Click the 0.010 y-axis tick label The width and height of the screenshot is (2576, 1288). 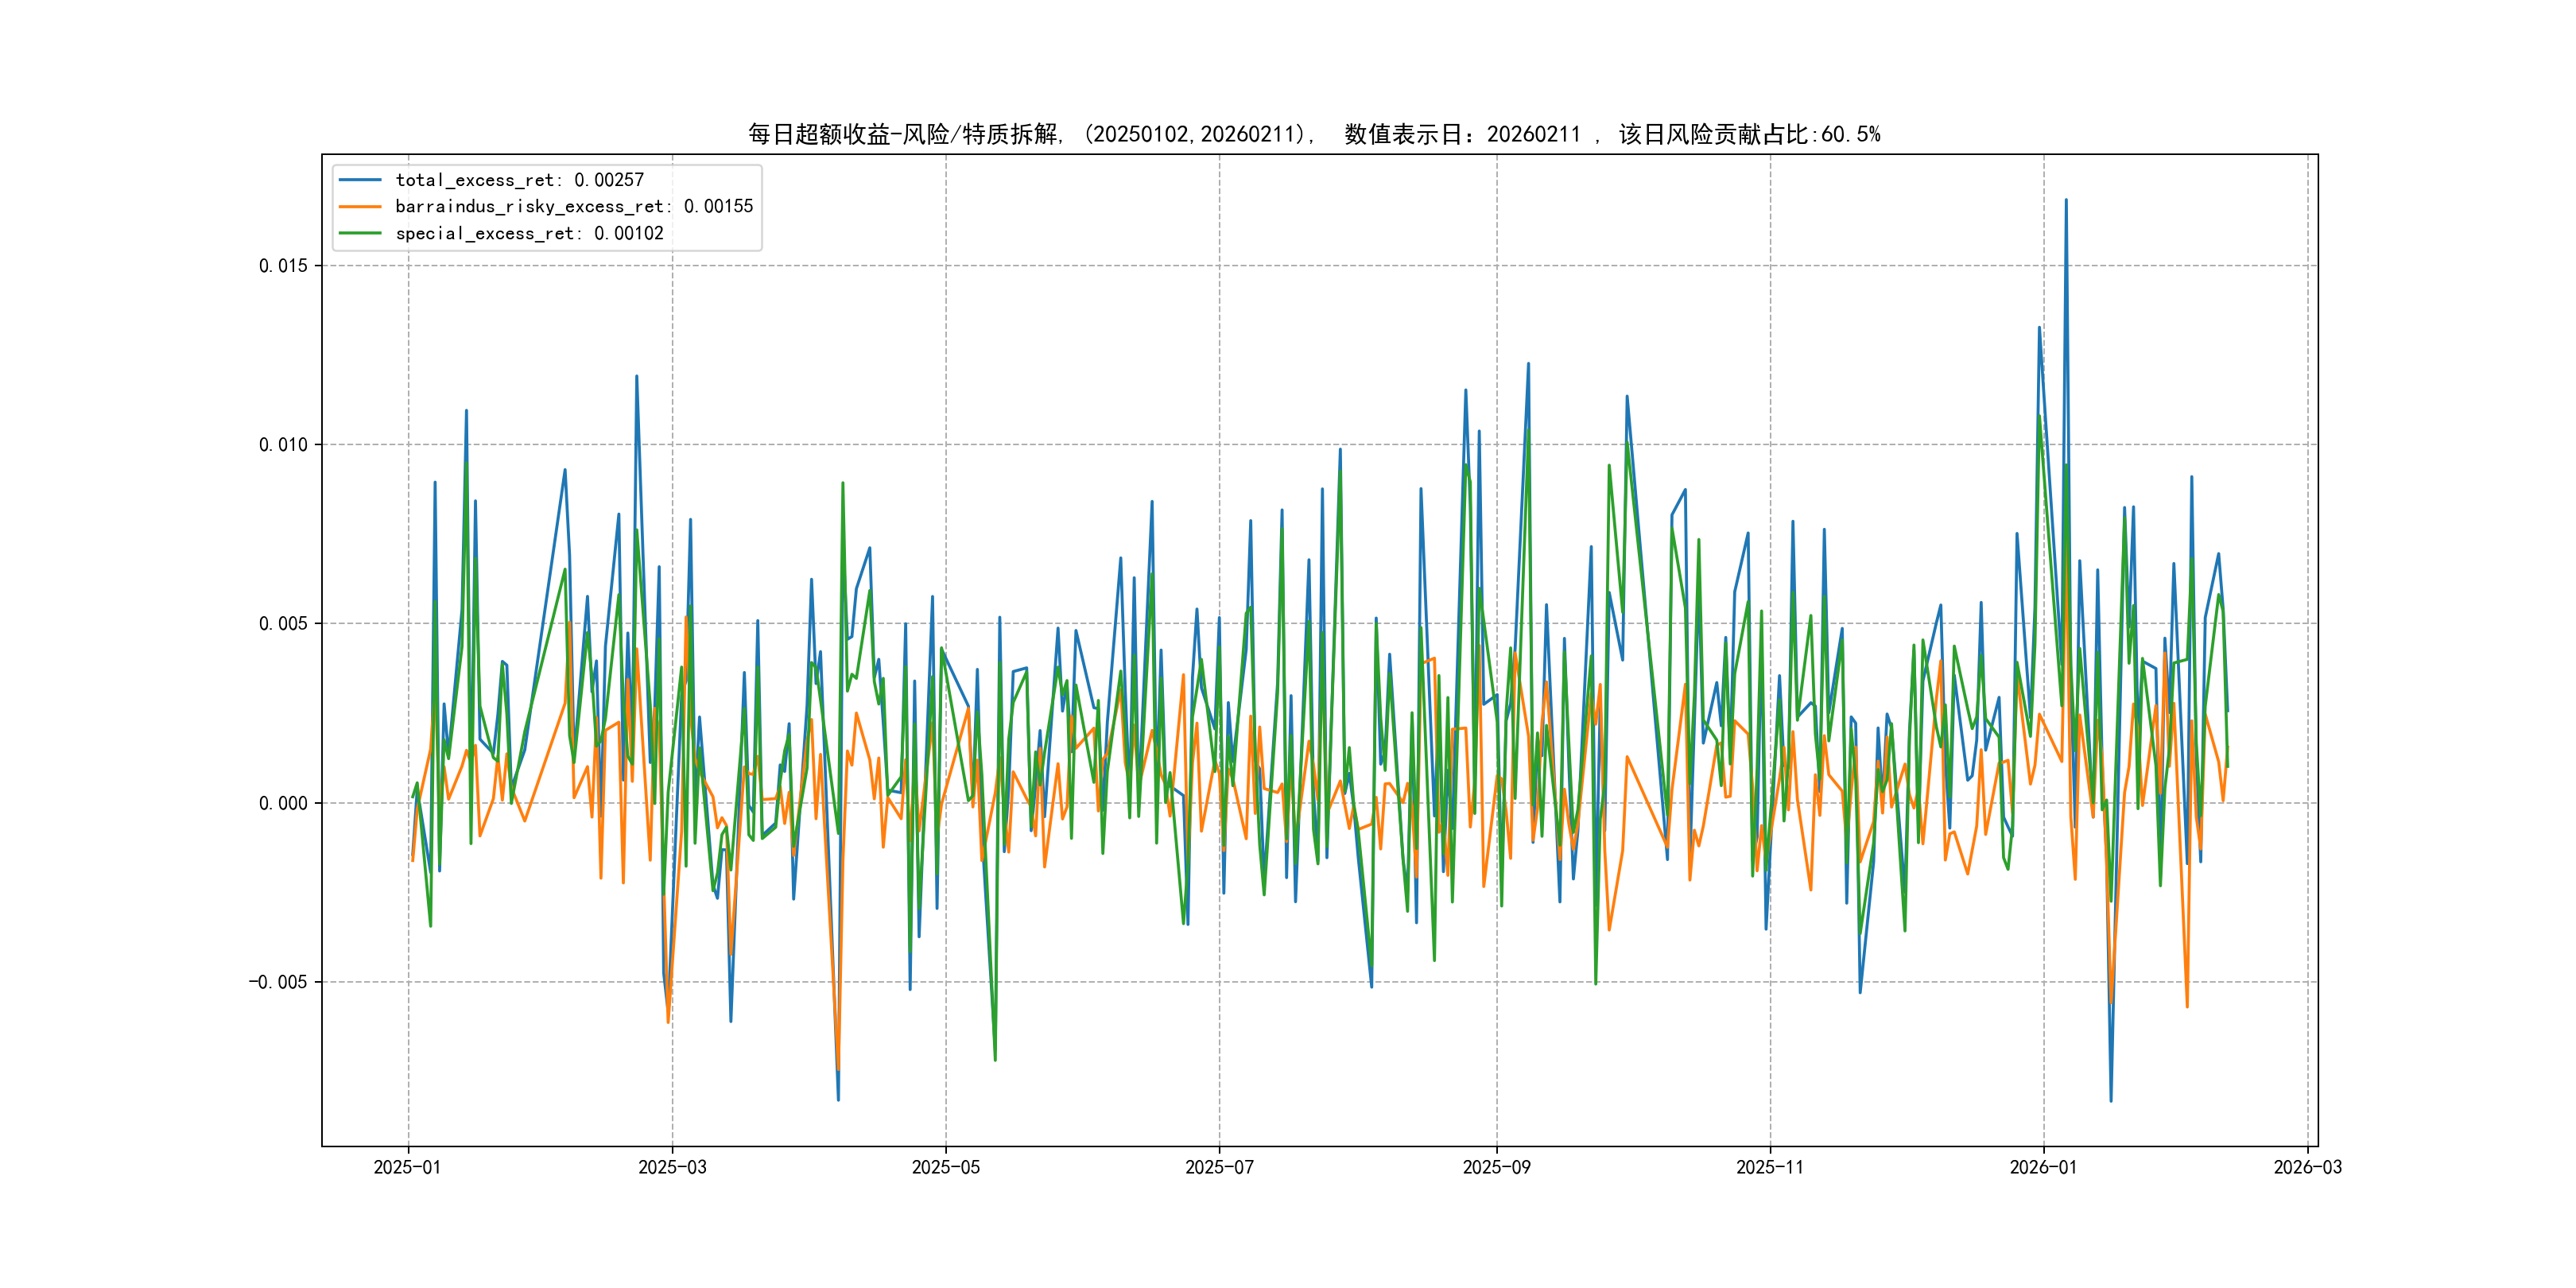(x=283, y=445)
